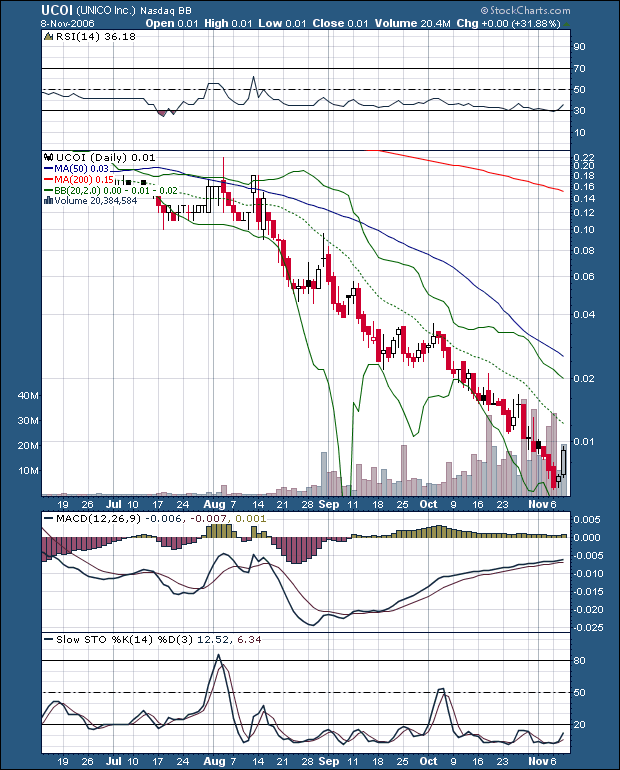Click the Slow STO %K(14) %D(3) label
Screen dimensions: 620x770
(x=124, y=639)
